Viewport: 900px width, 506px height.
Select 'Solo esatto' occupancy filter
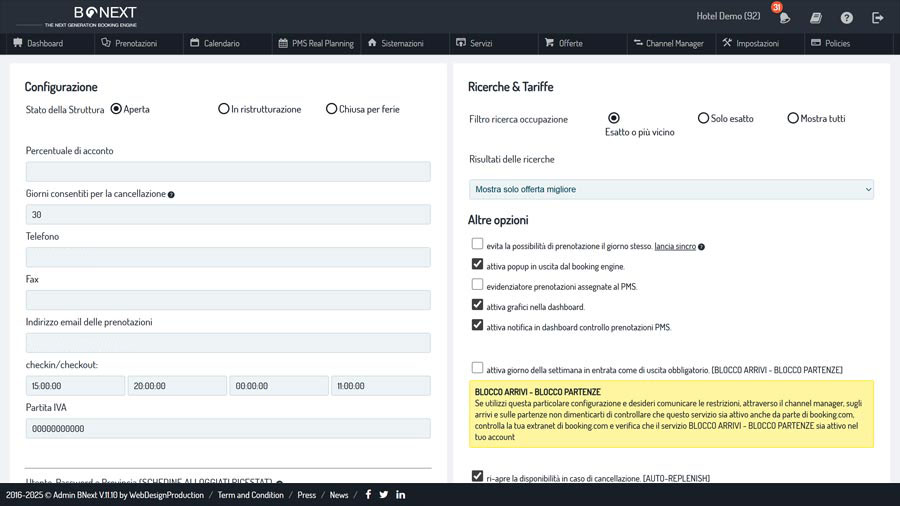tap(703, 118)
